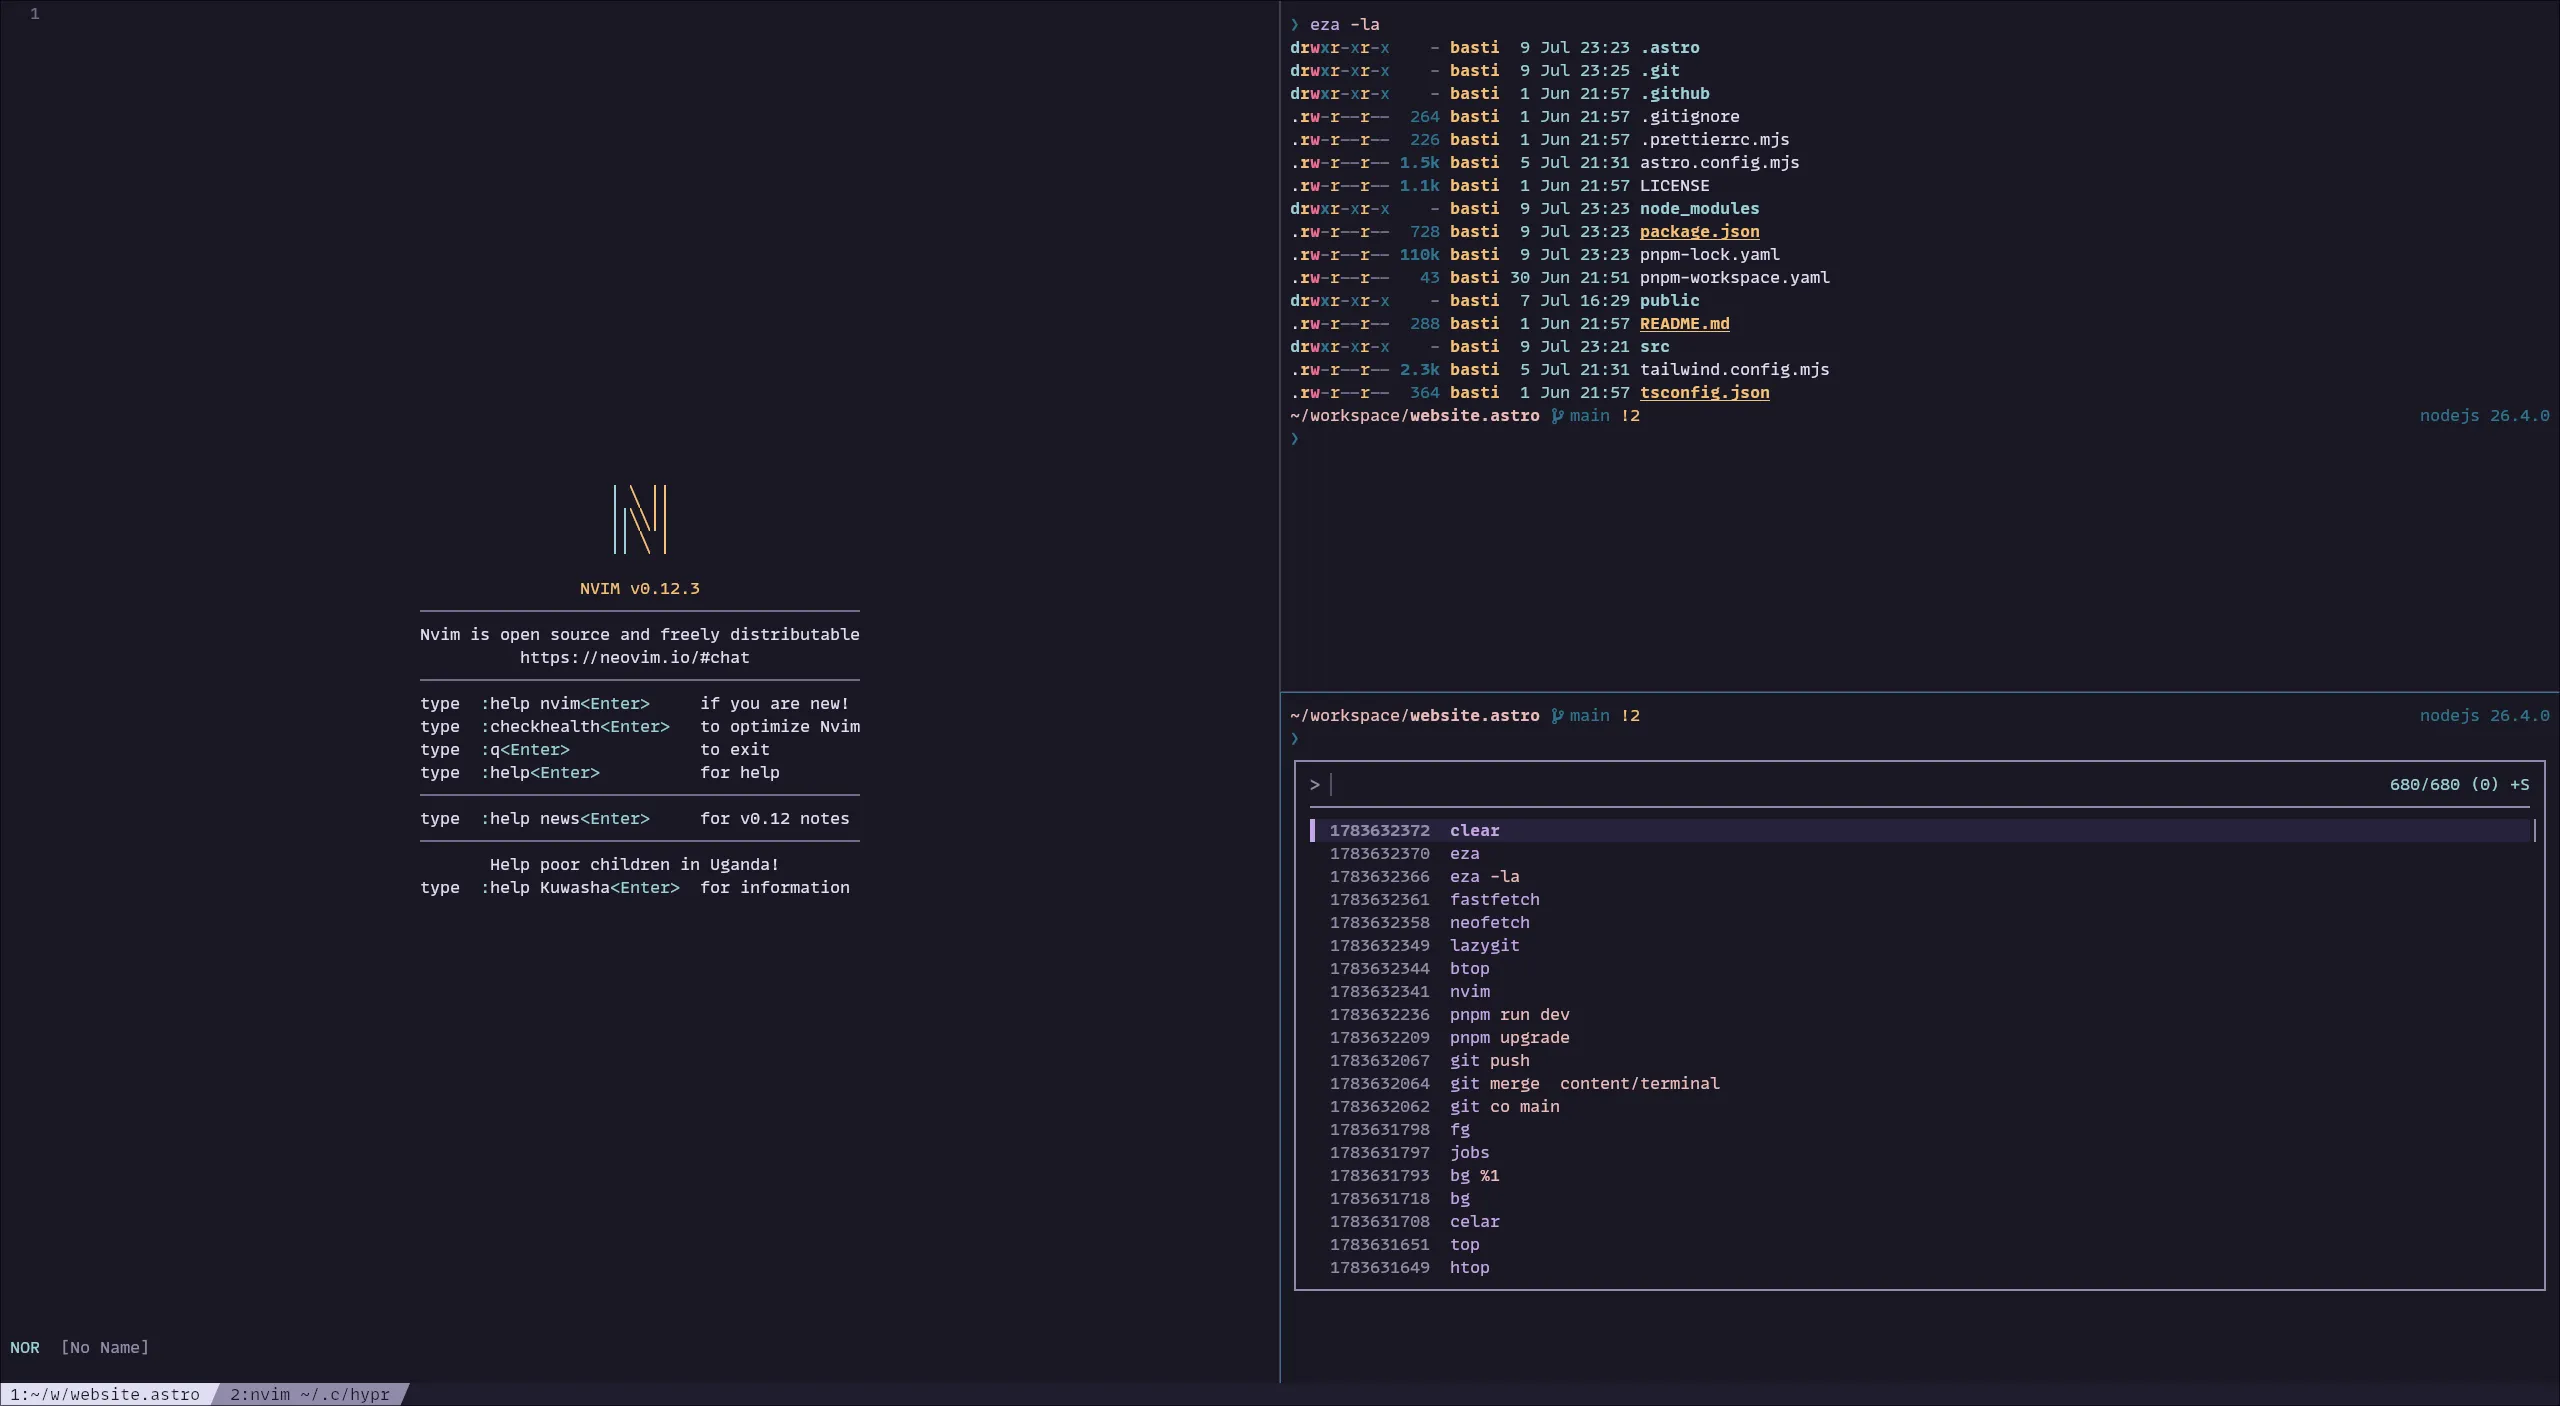Image resolution: width=2560 pixels, height=1406 pixels.
Task: Click nodejs 26.4.0 in the upper pane
Action: (x=2484, y=416)
